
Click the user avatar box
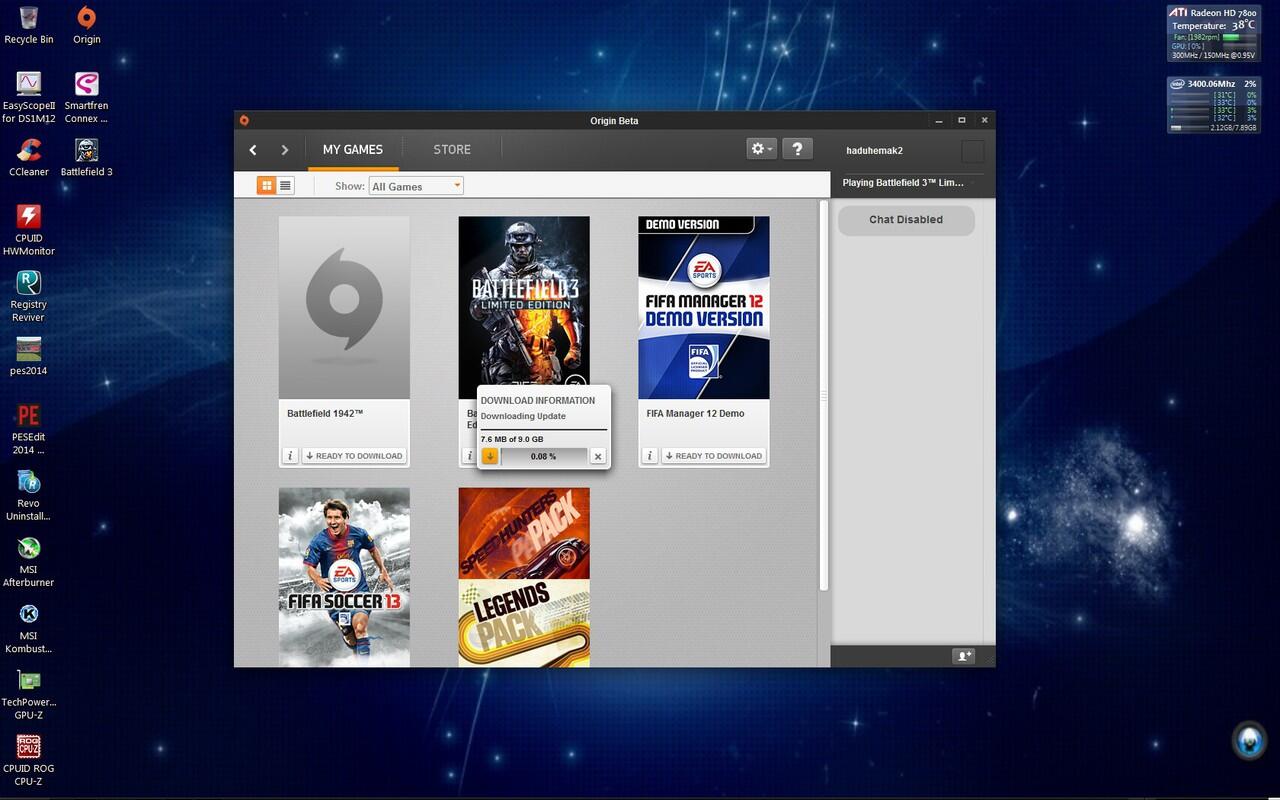tap(972, 151)
